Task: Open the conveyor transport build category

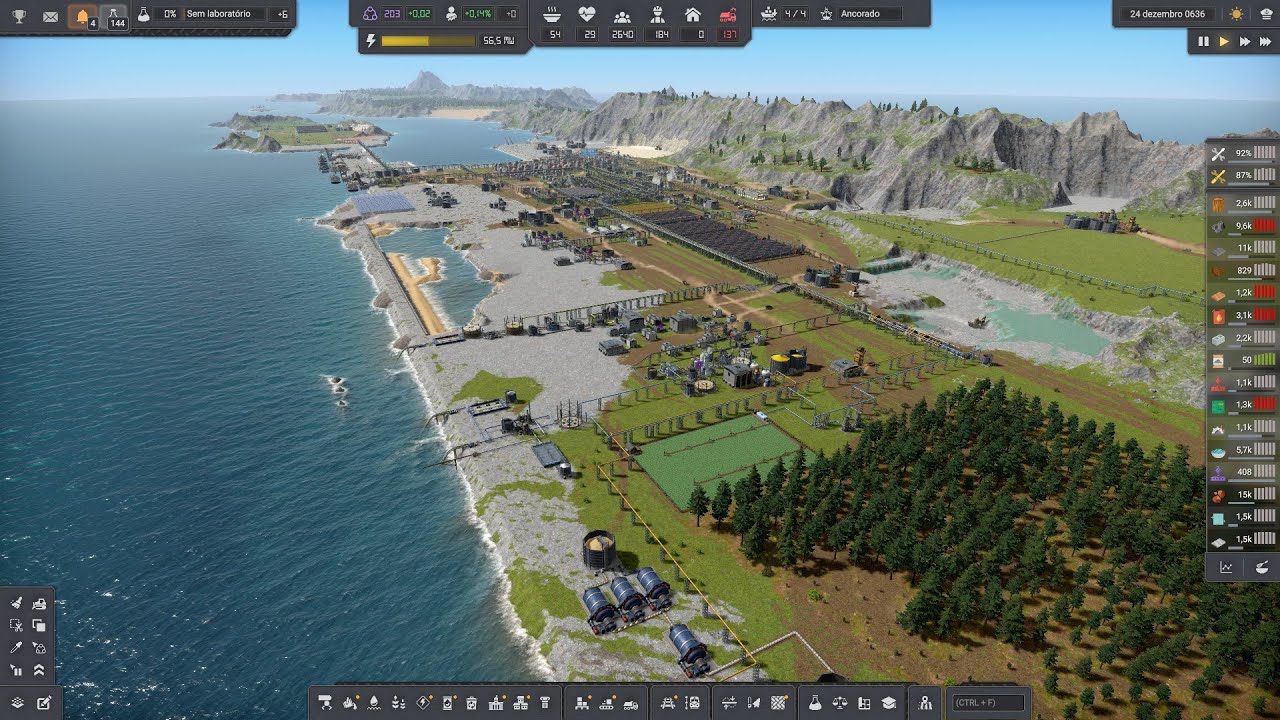Action: tap(606, 703)
